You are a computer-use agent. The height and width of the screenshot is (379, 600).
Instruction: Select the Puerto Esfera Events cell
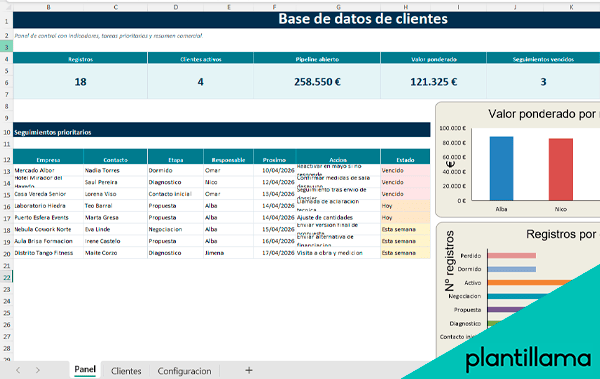[48, 217]
